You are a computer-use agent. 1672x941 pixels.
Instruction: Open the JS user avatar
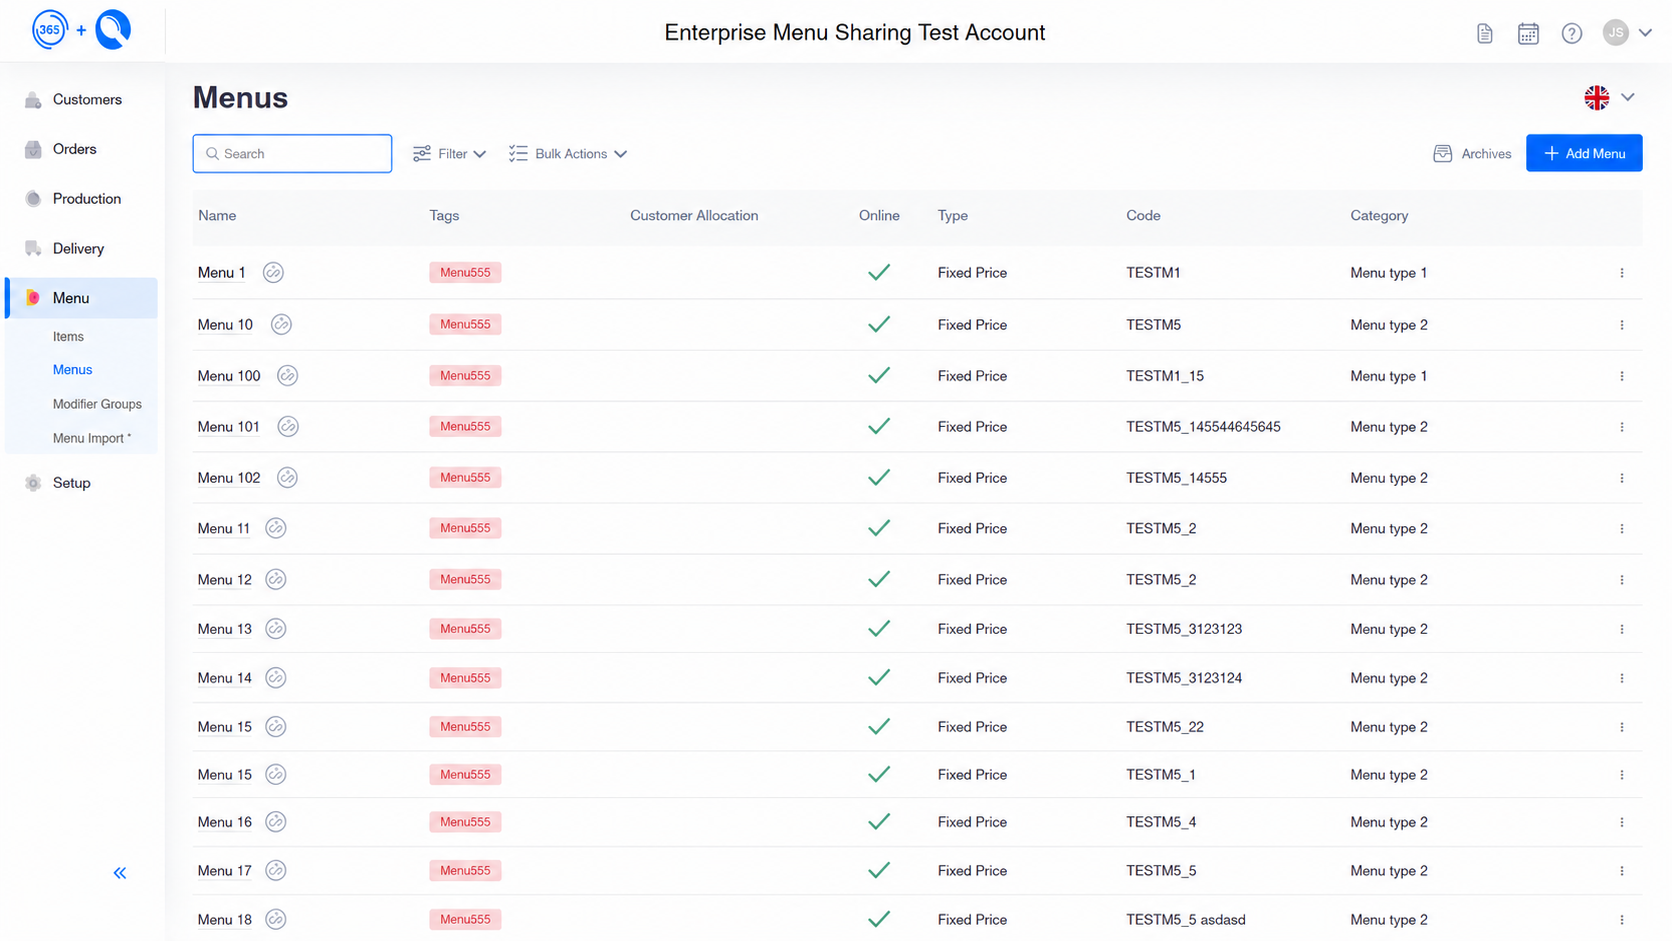pyautogui.click(x=1616, y=33)
